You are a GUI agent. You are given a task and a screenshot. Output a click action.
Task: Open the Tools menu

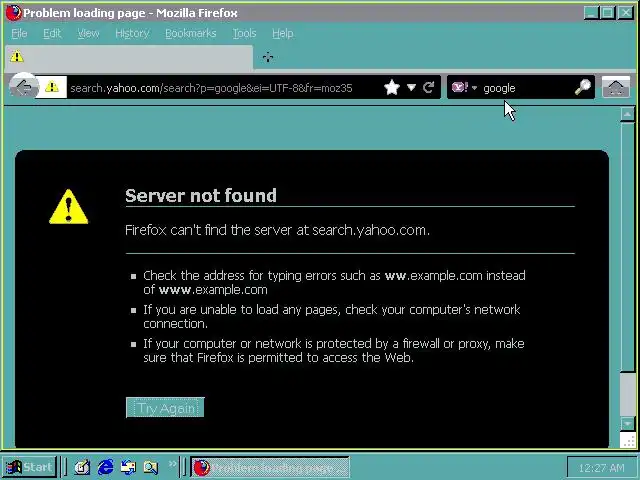244,33
